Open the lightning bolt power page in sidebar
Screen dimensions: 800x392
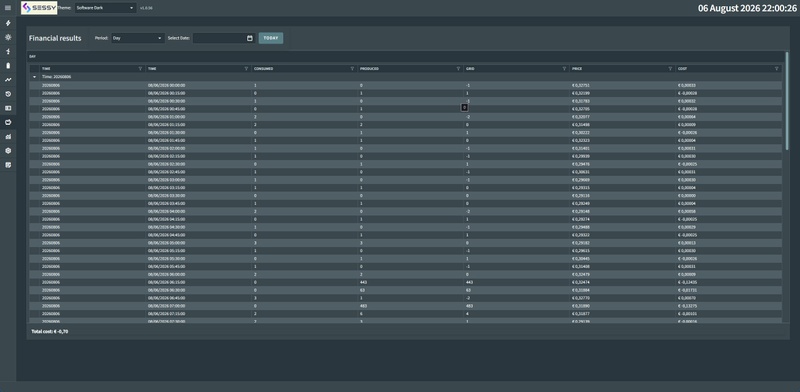(8, 23)
